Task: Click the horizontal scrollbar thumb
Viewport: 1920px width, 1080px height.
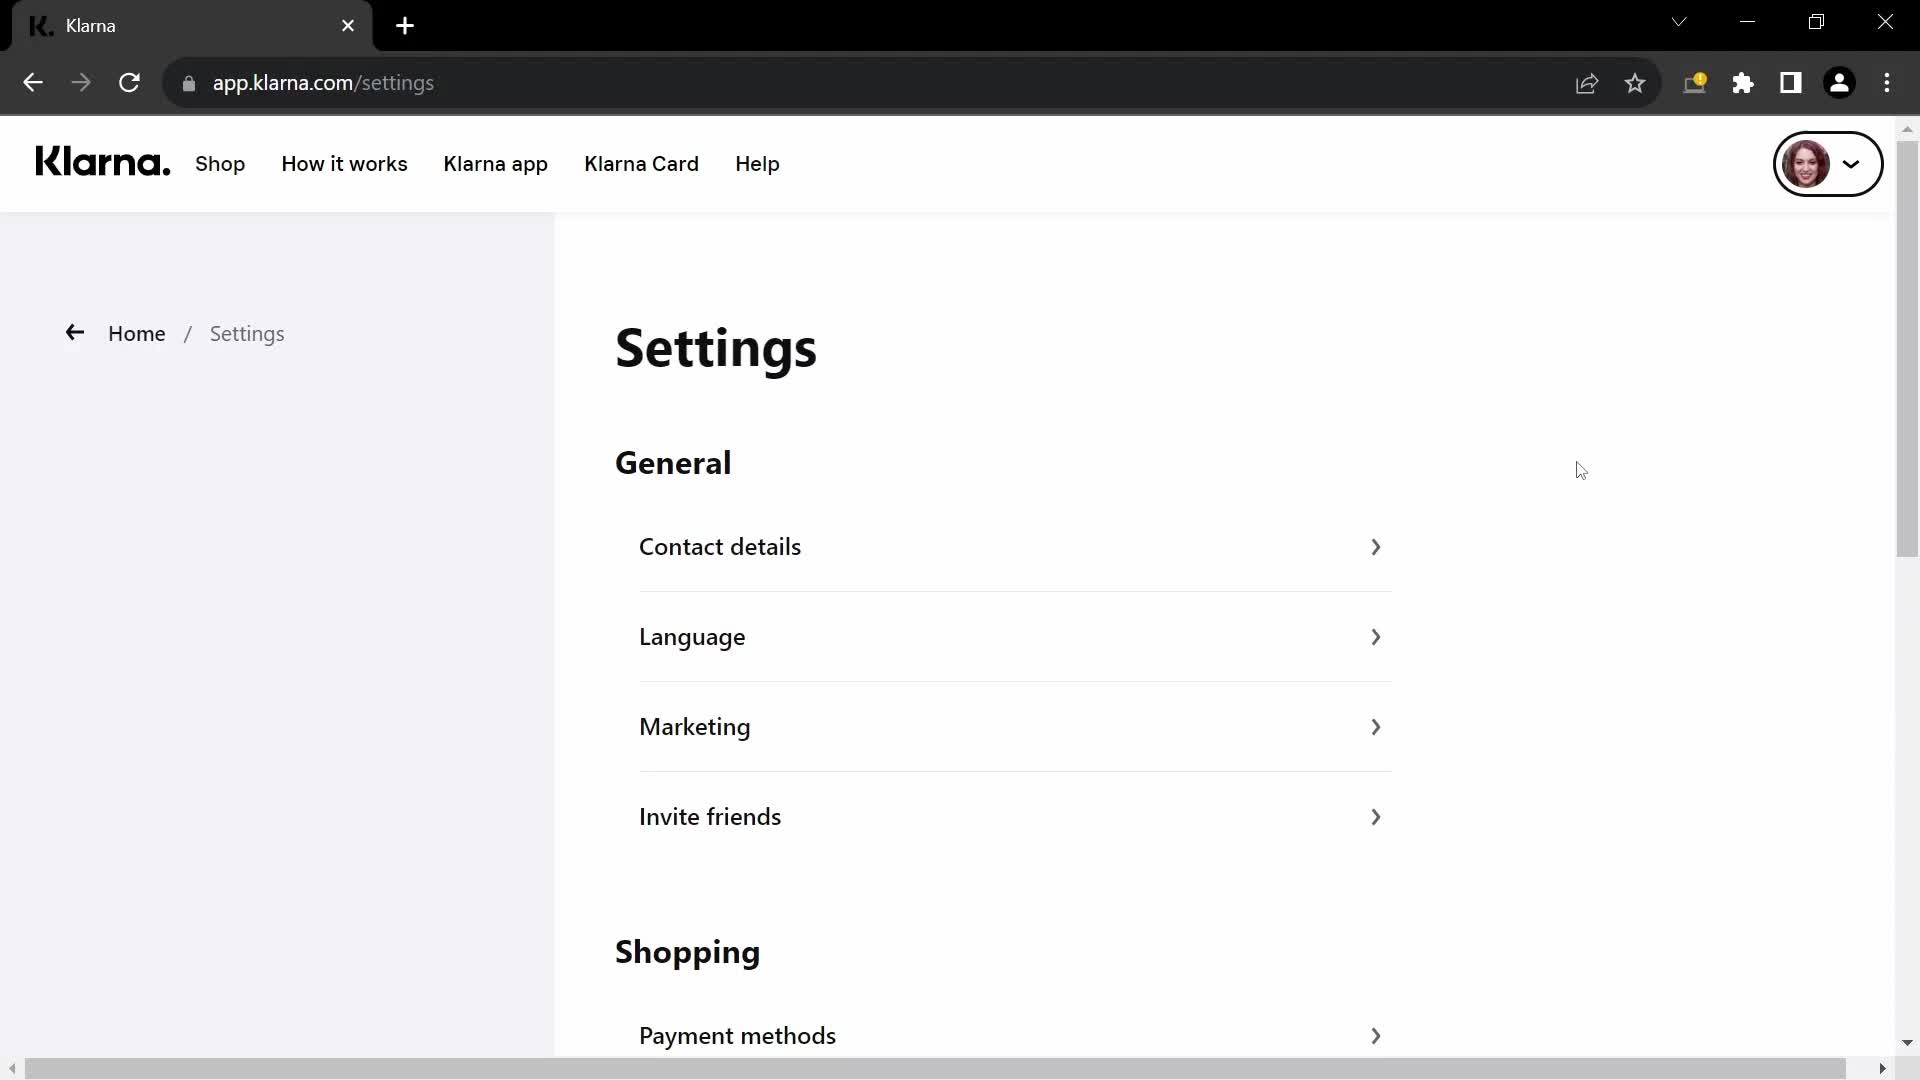Action: (x=935, y=1069)
